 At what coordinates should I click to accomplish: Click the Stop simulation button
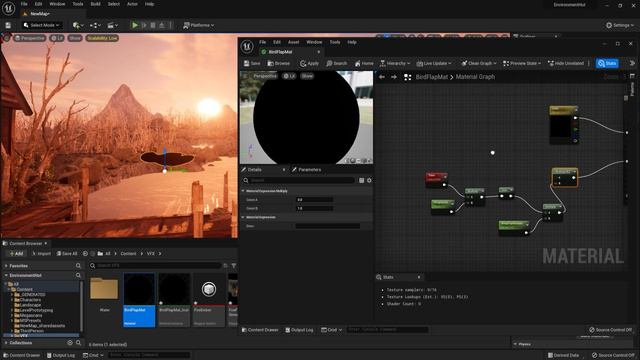(x=153, y=25)
